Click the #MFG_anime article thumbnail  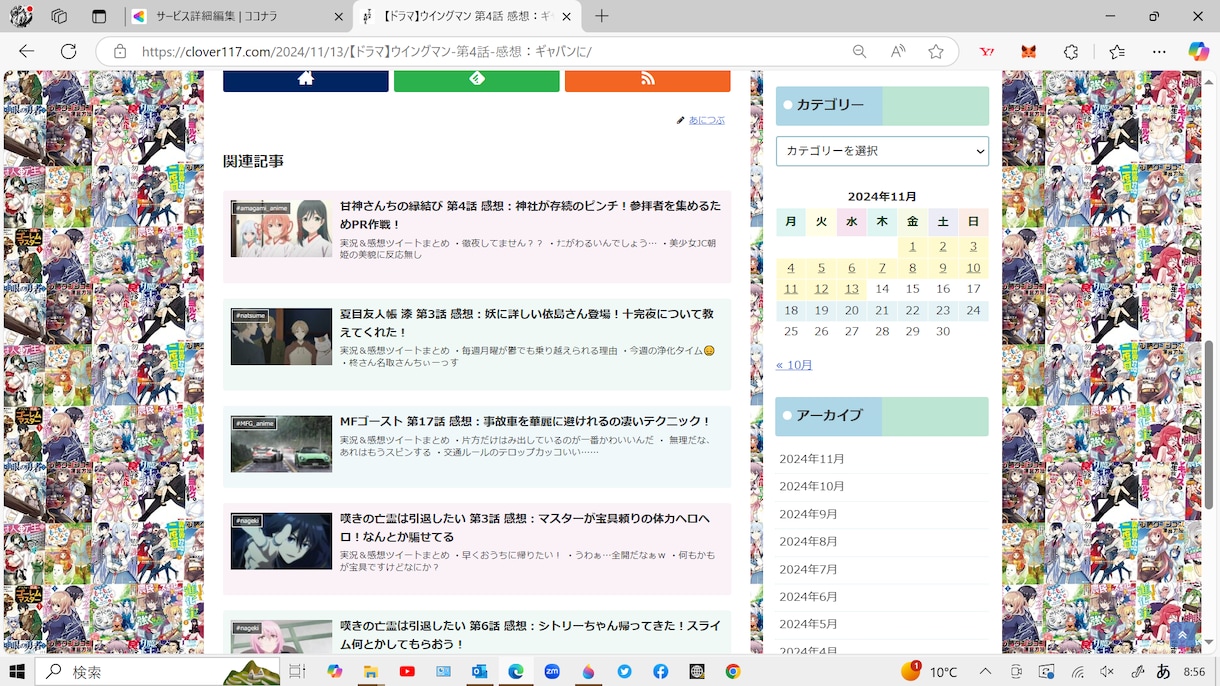pyautogui.click(x=282, y=444)
